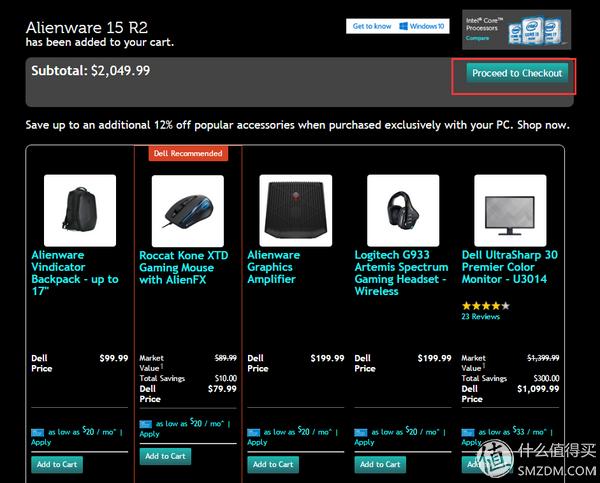This screenshot has width=600, height=483.
Task: Open the Alienware Graphics Amplifier image
Action: click(x=295, y=210)
